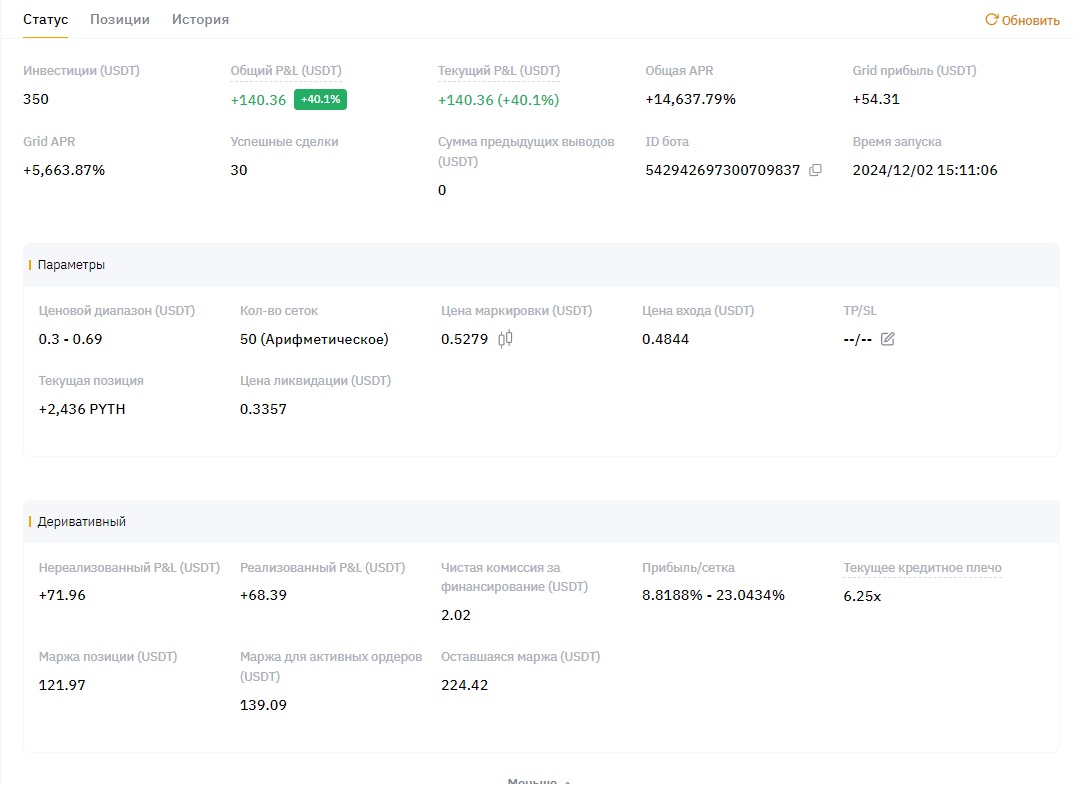Switch to the Позиции tab
Viewport: 1076px width, 799px height.
tap(120, 19)
